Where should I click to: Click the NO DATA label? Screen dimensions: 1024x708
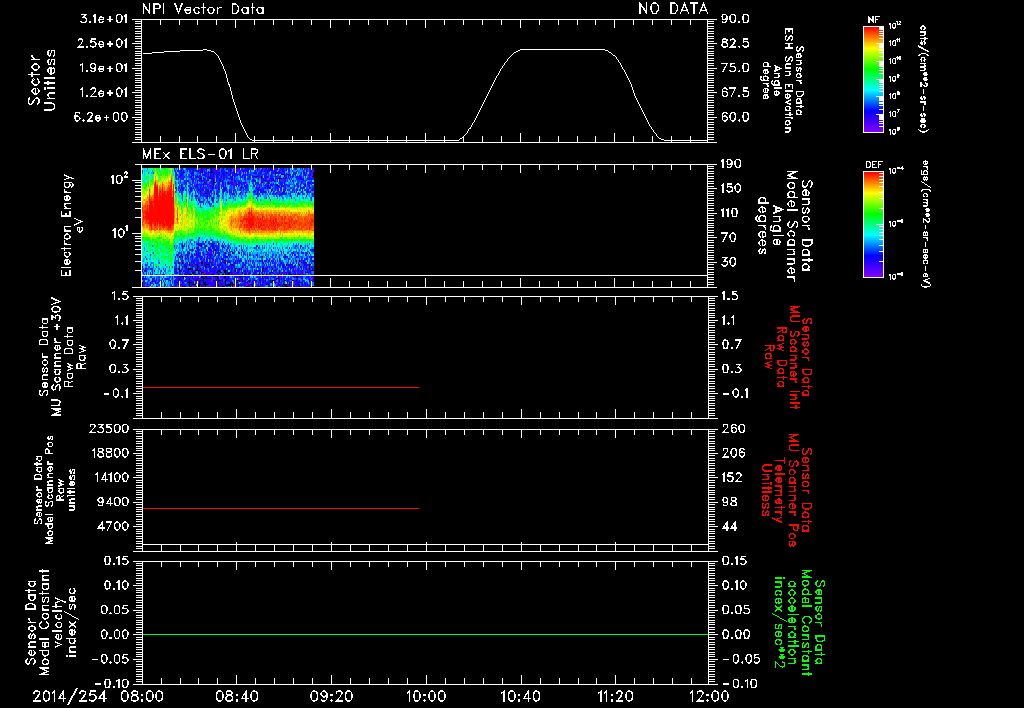(673, 8)
